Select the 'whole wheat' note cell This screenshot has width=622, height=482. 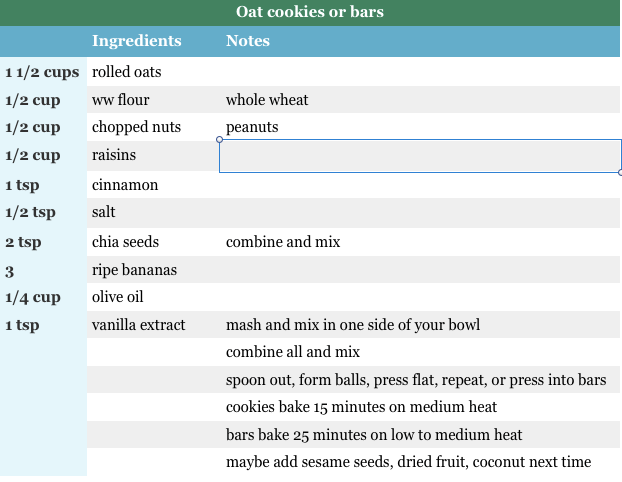(267, 100)
